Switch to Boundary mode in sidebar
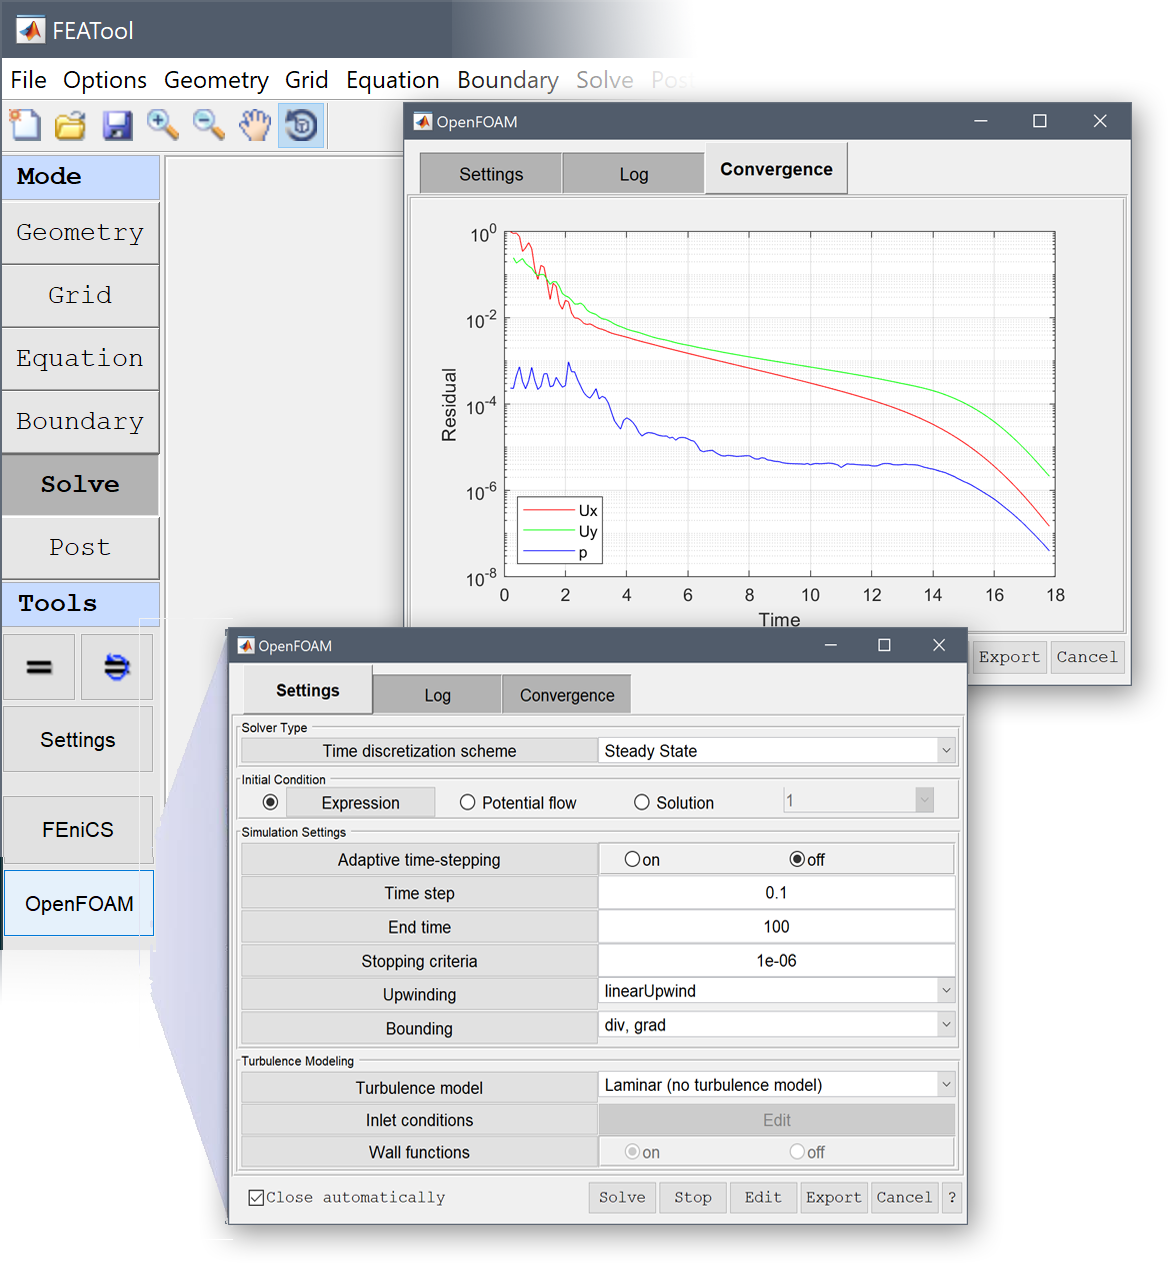The height and width of the screenshot is (1263, 1168). point(80,422)
